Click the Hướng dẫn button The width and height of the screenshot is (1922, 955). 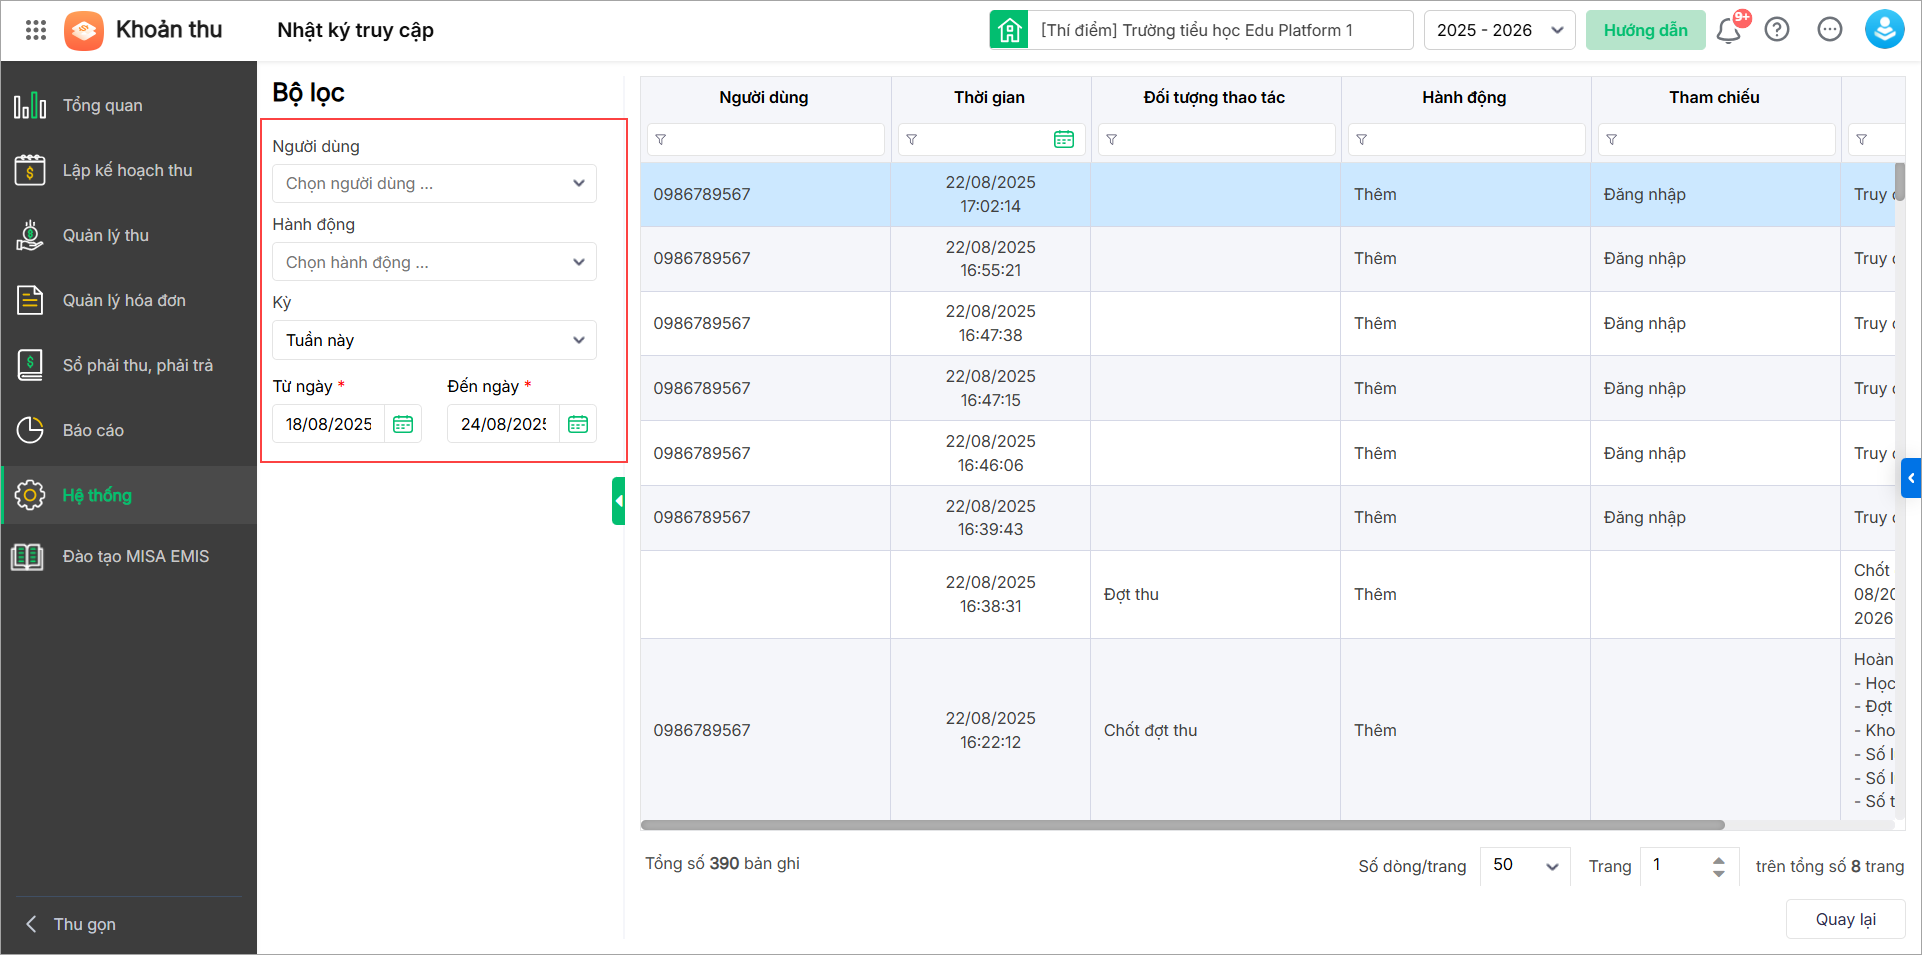pos(1645,30)
